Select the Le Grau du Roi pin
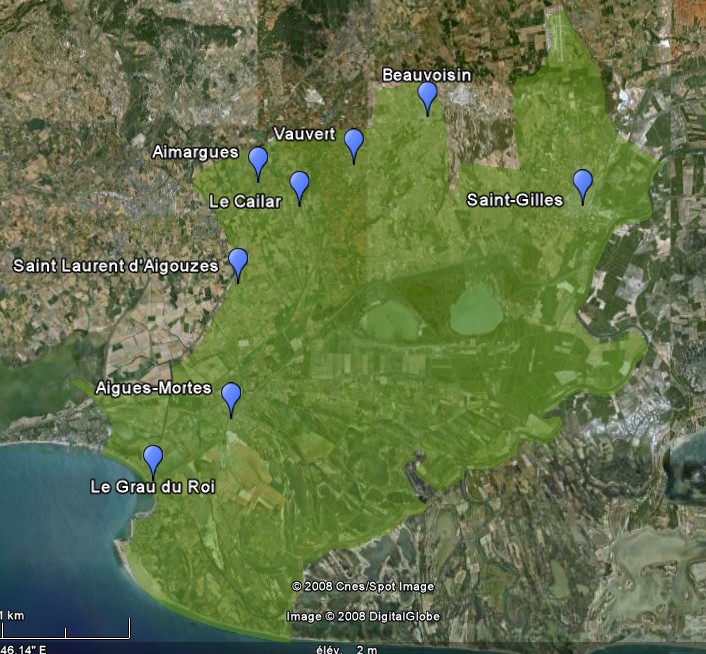 [153, 459]
